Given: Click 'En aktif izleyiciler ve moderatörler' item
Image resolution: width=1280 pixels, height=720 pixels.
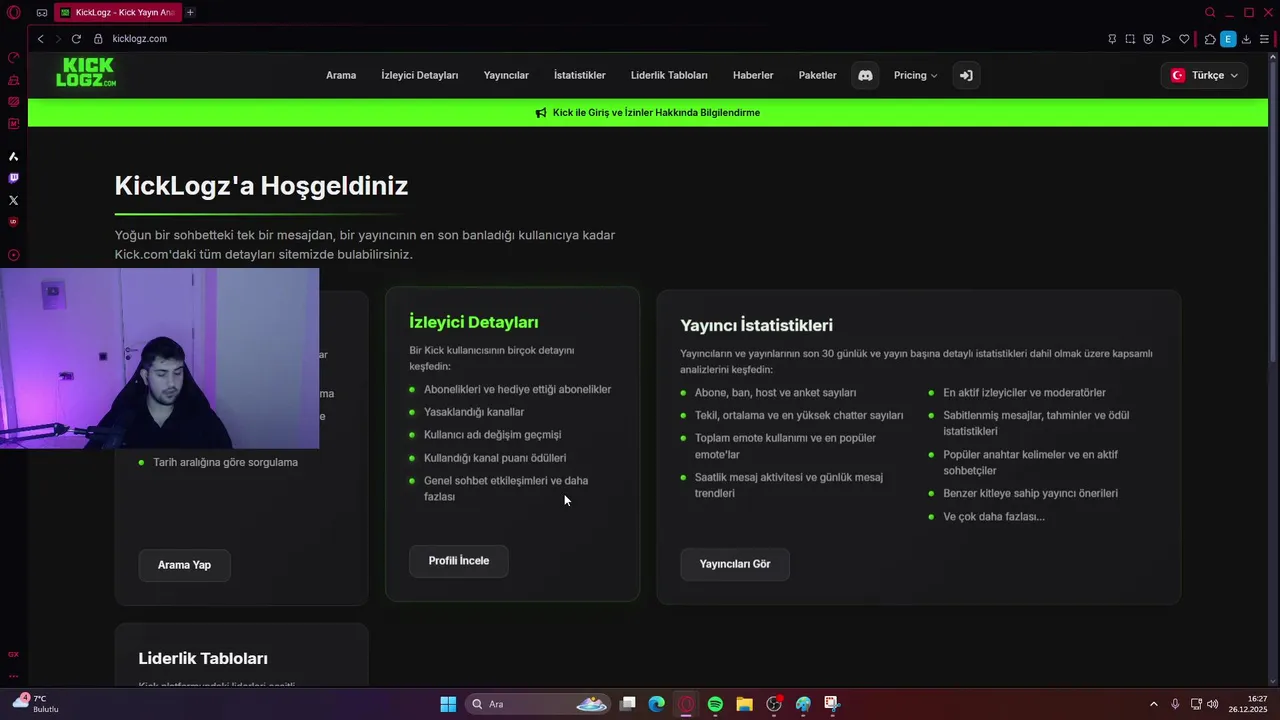Looking at the screenshot, I should 1024,393.
